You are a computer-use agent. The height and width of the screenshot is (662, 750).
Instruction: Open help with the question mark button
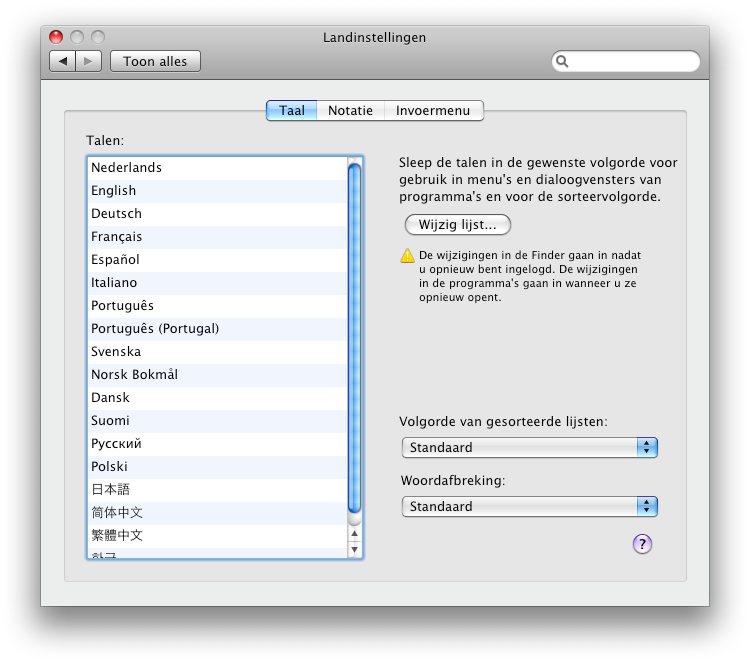pyautogui.click(x=642, y=544)
